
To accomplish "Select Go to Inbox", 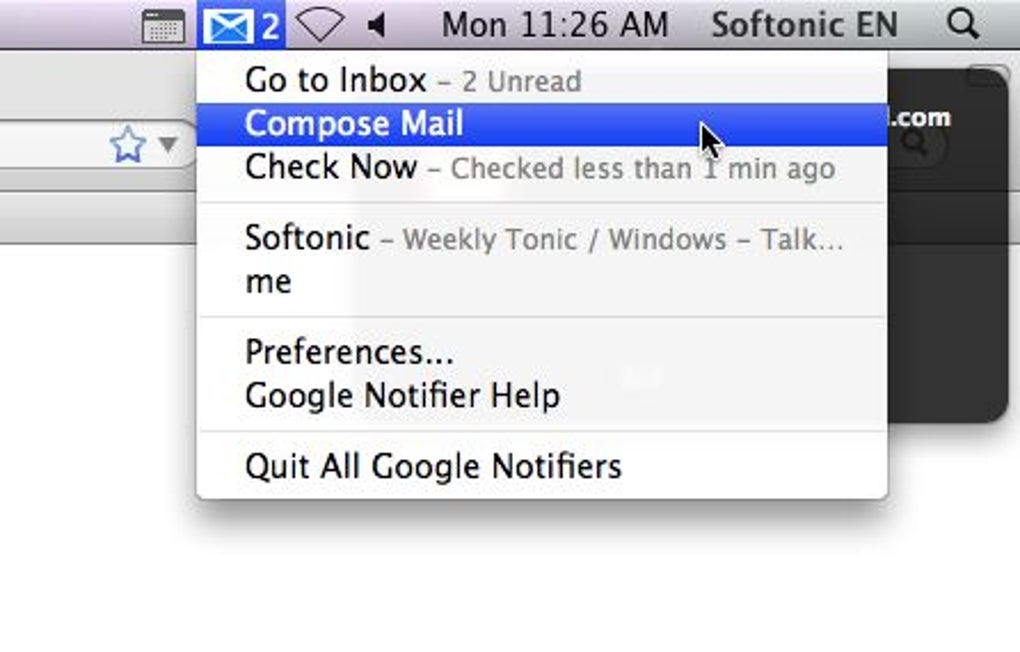I will point(336,80).
